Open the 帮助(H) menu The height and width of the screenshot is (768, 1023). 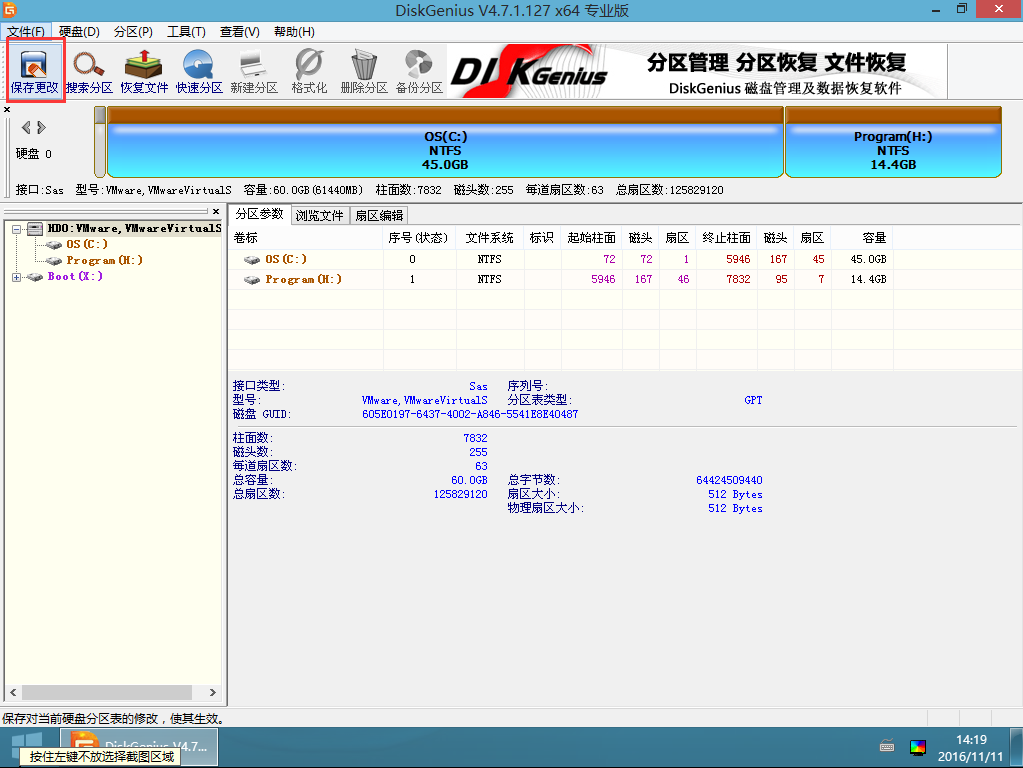[x=294, y=32]
